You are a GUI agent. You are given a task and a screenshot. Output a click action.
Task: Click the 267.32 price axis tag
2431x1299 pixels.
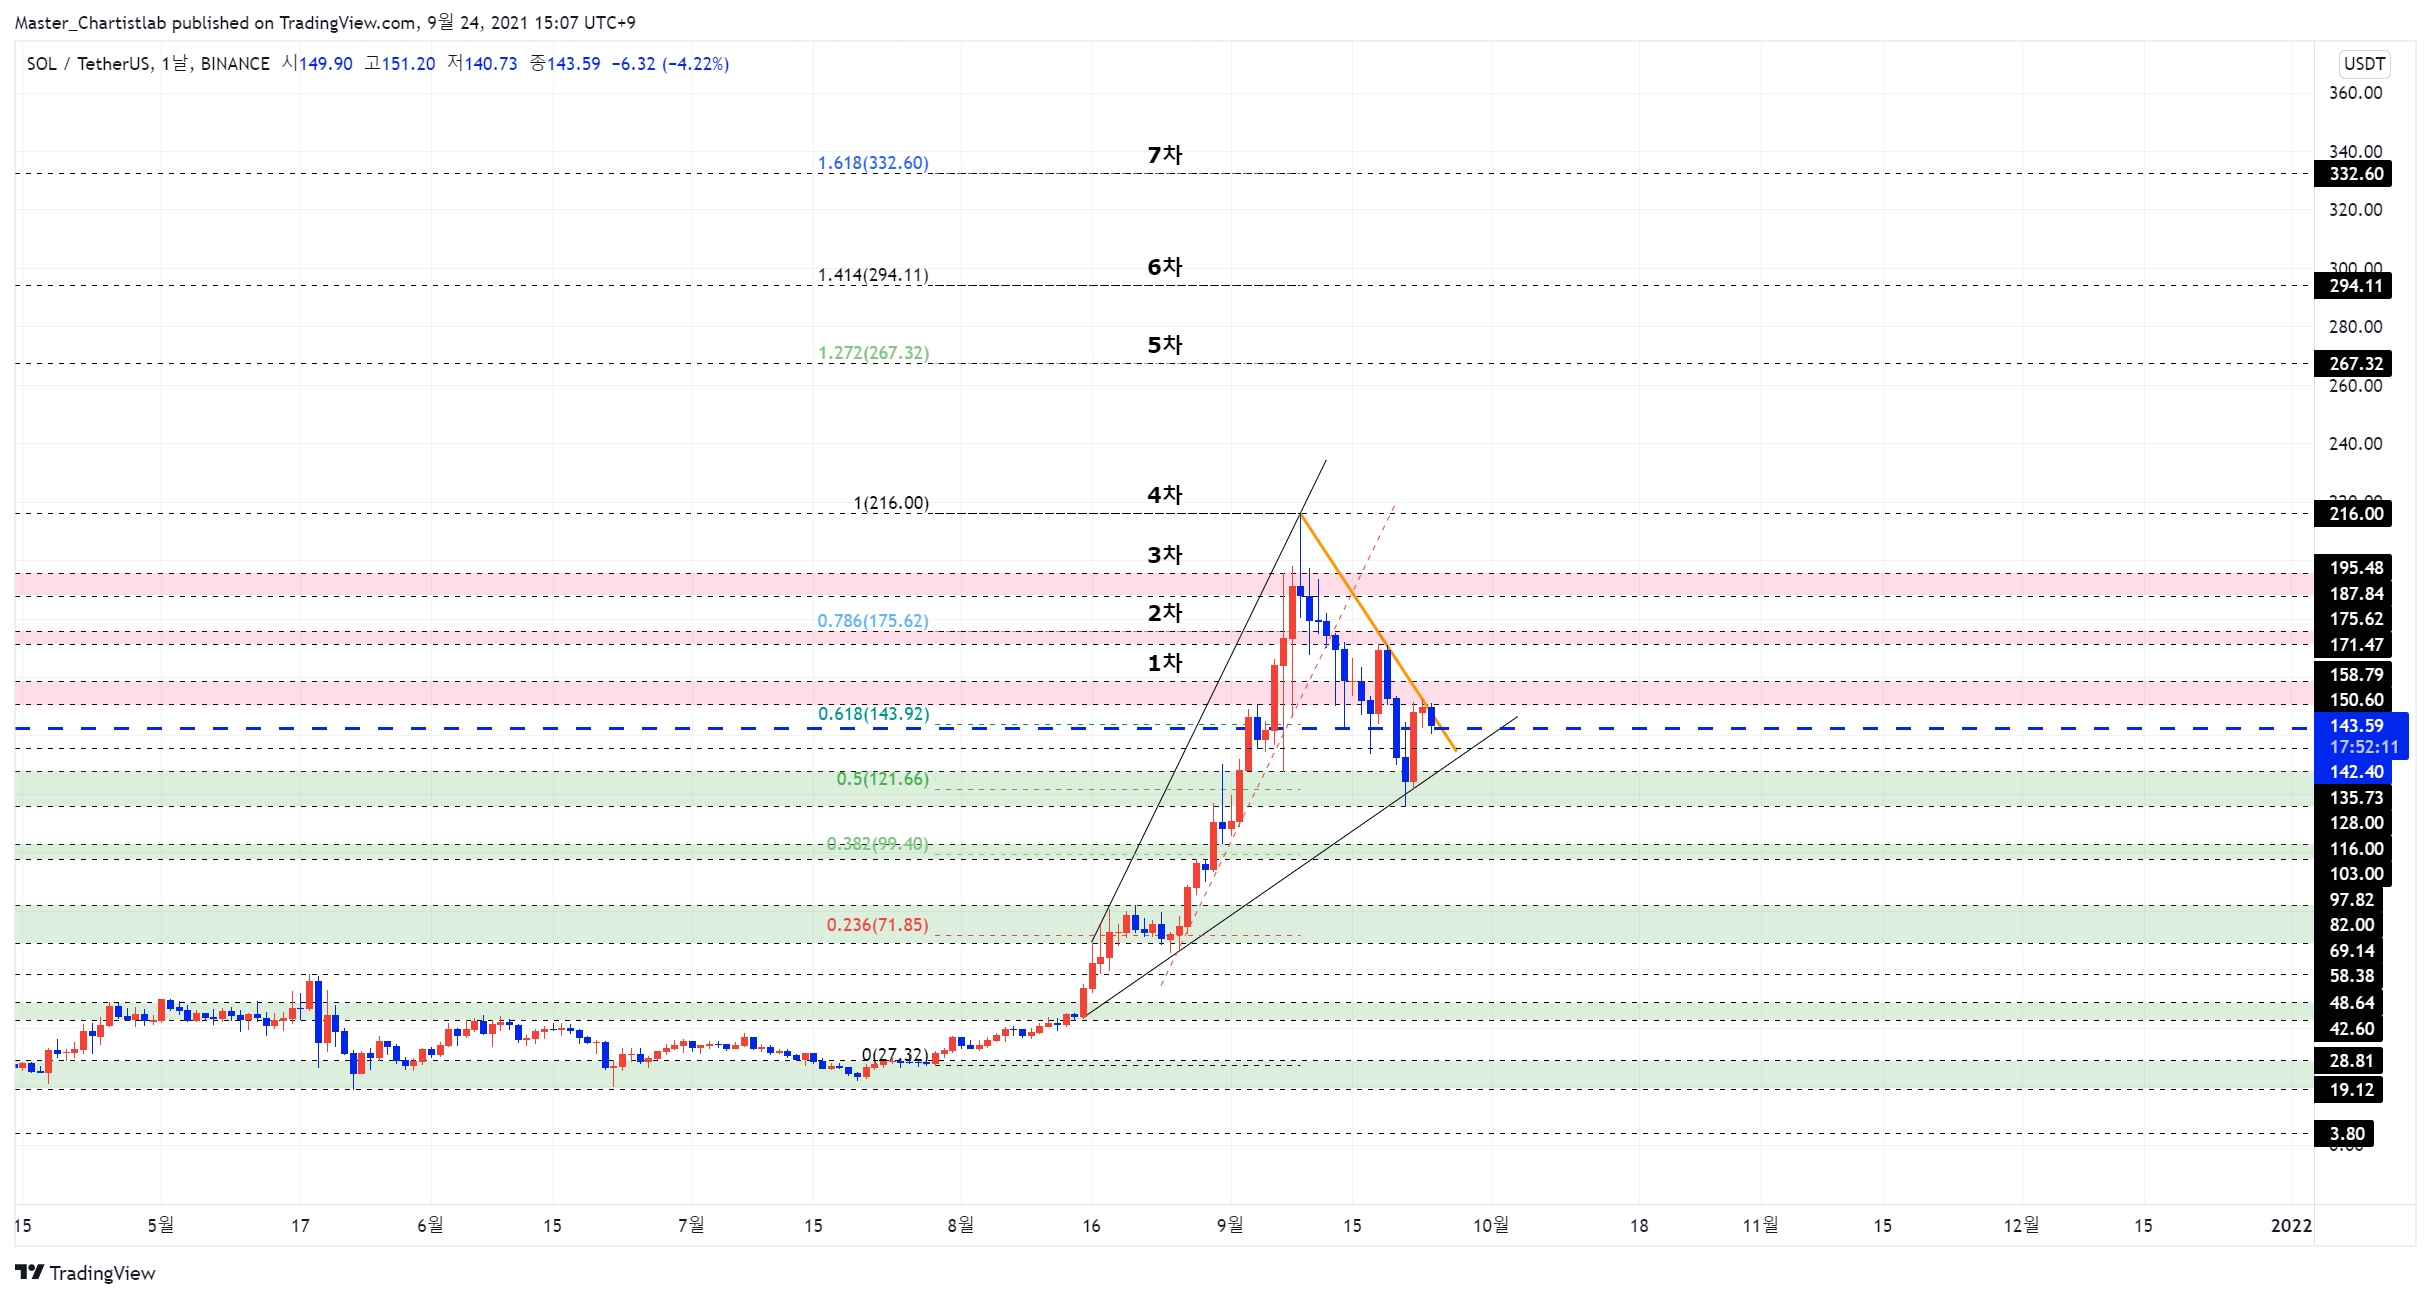tap(2353, 364)
